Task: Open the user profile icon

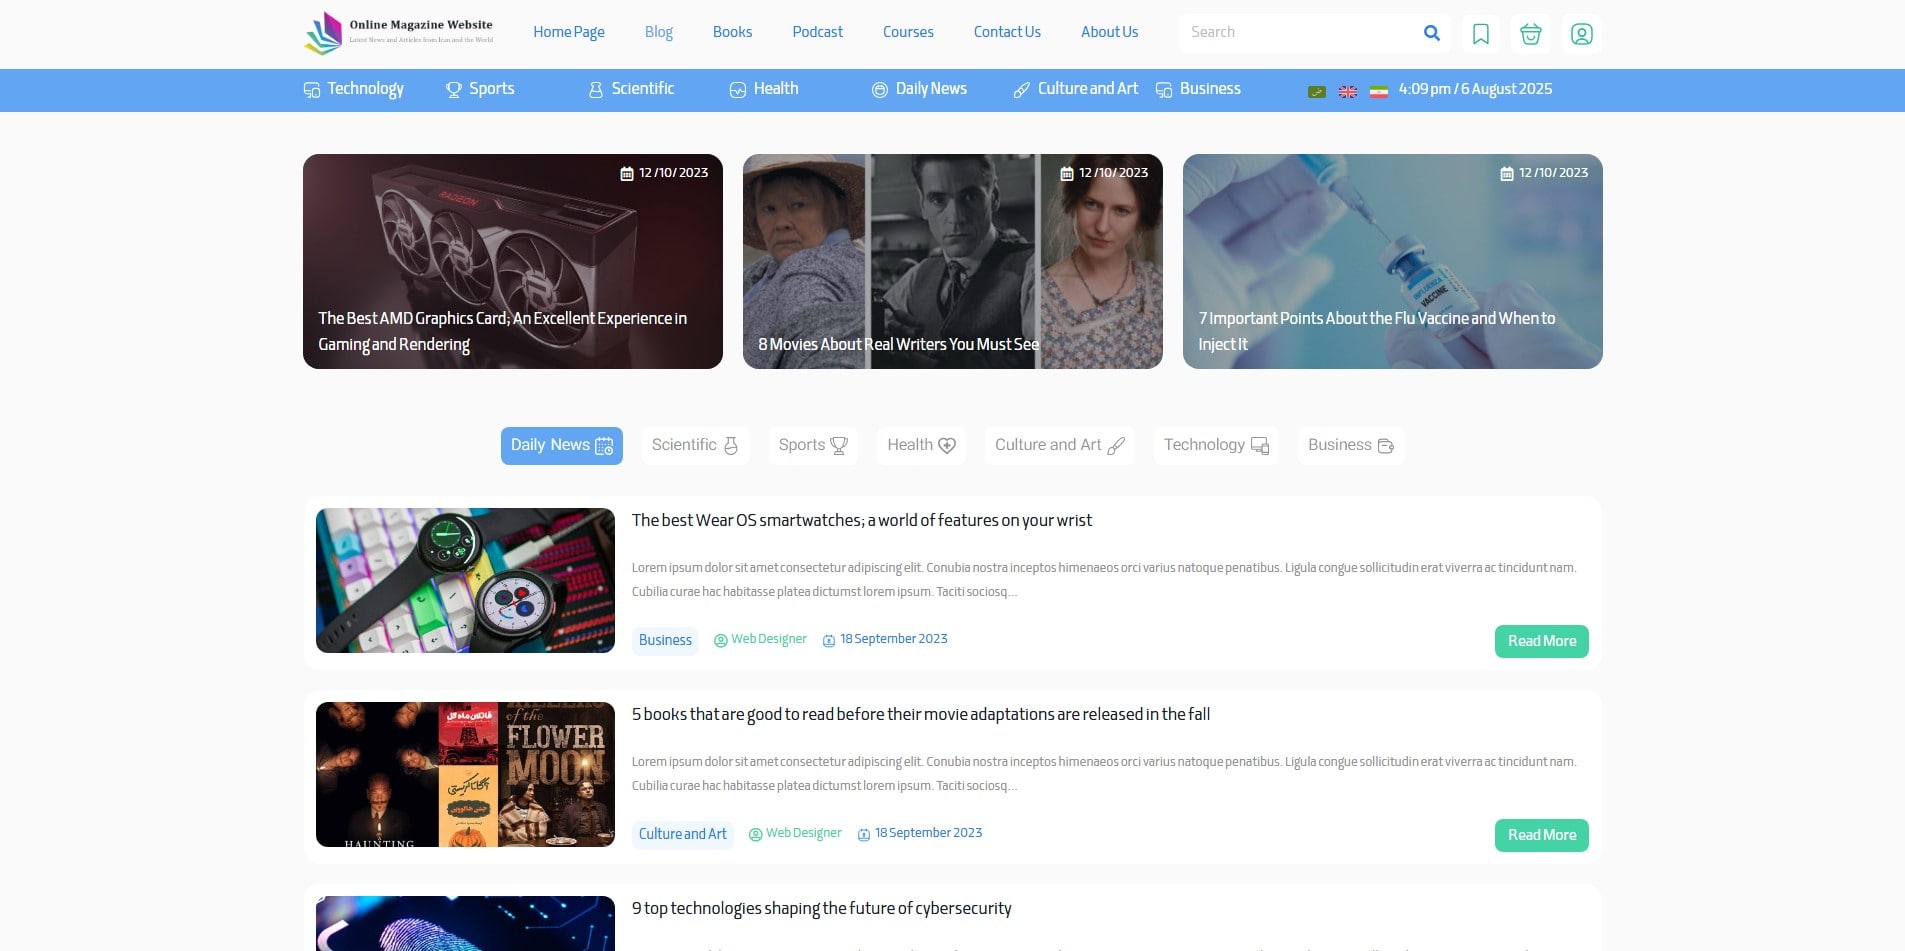Action: pos(1581,34)
